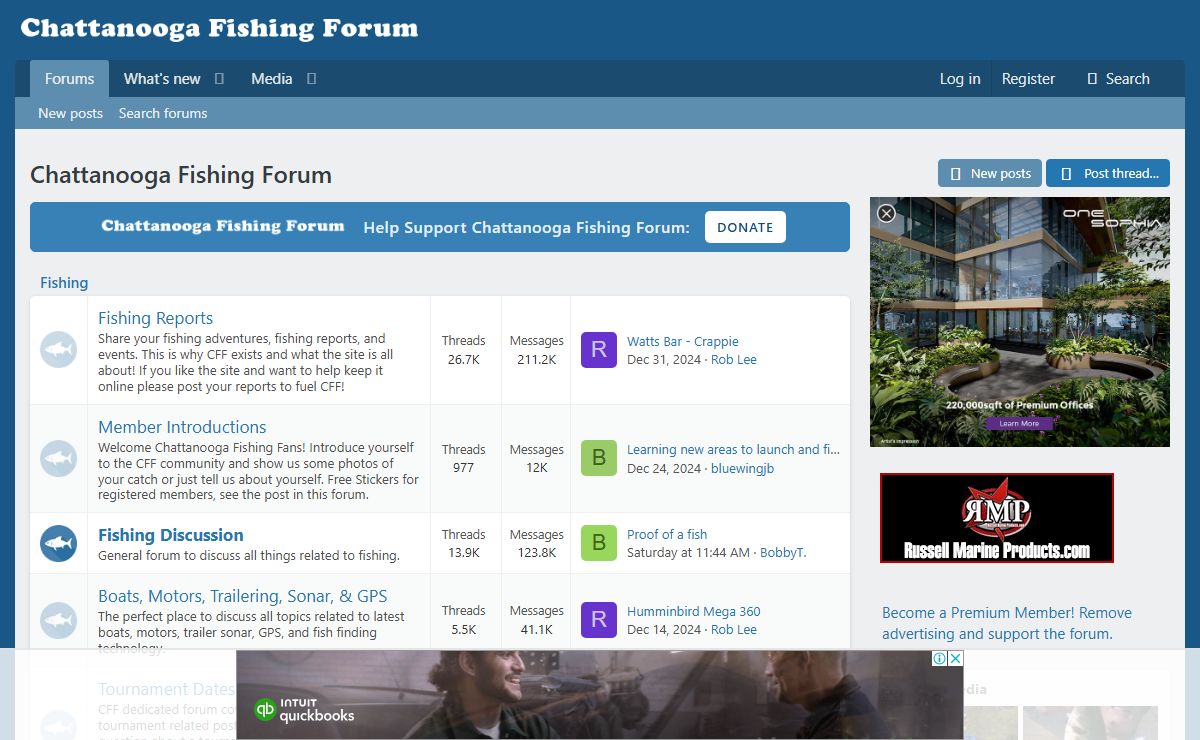Open the Fishing Reports forum

(x=155, y=318)
